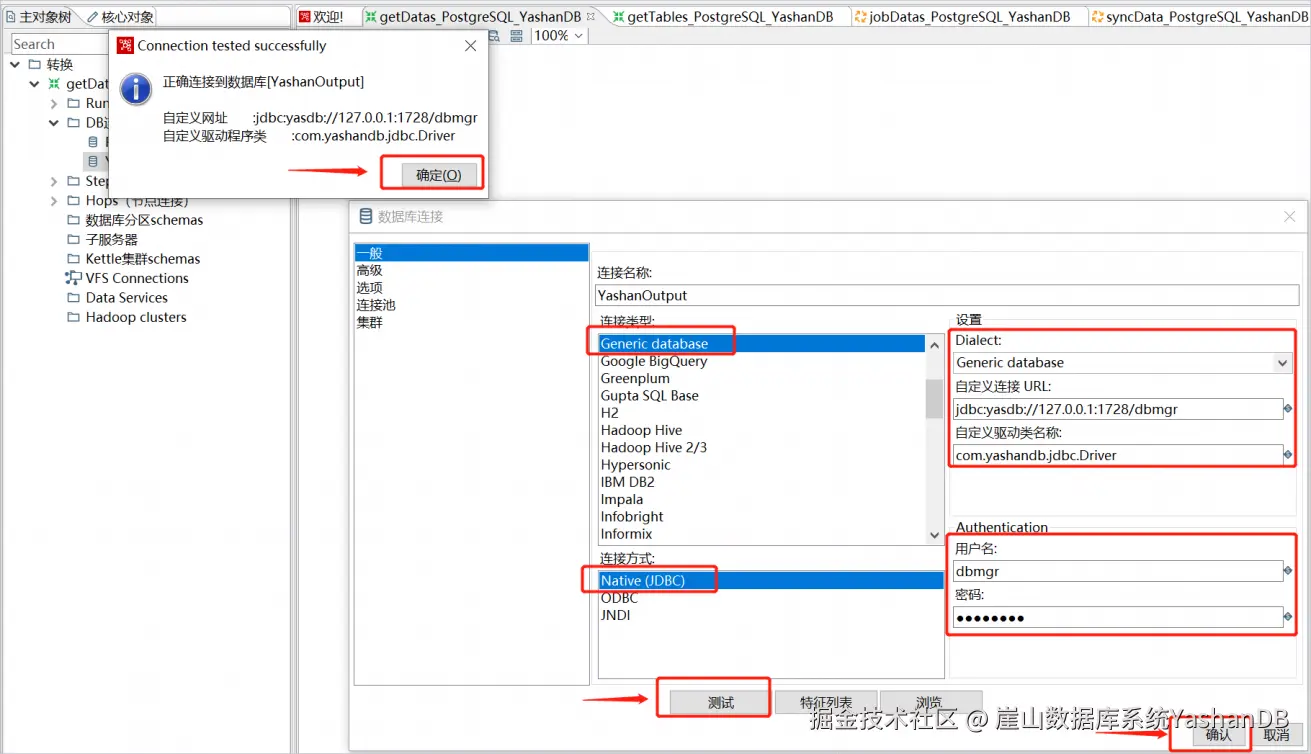This screenshot has height=754, width=1311.
Task: Click the 特征列表 button
Action: [x=825, y=703]
